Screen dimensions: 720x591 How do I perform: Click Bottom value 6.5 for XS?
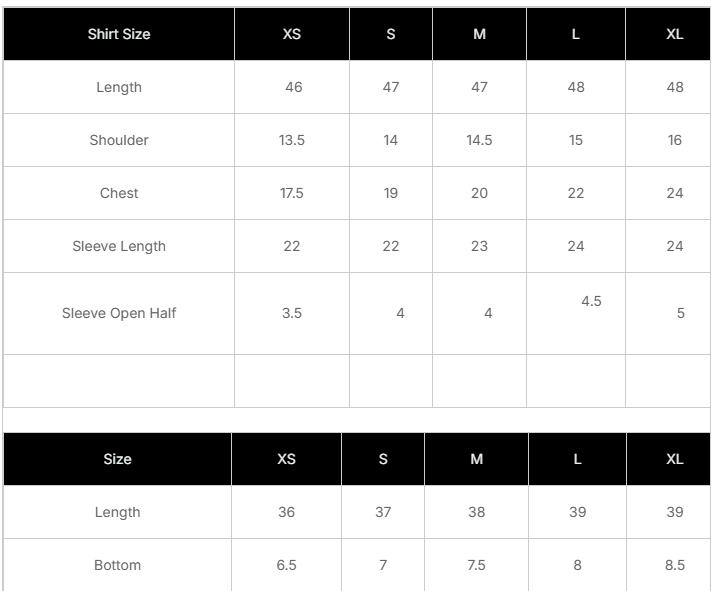tap(286, 565)
